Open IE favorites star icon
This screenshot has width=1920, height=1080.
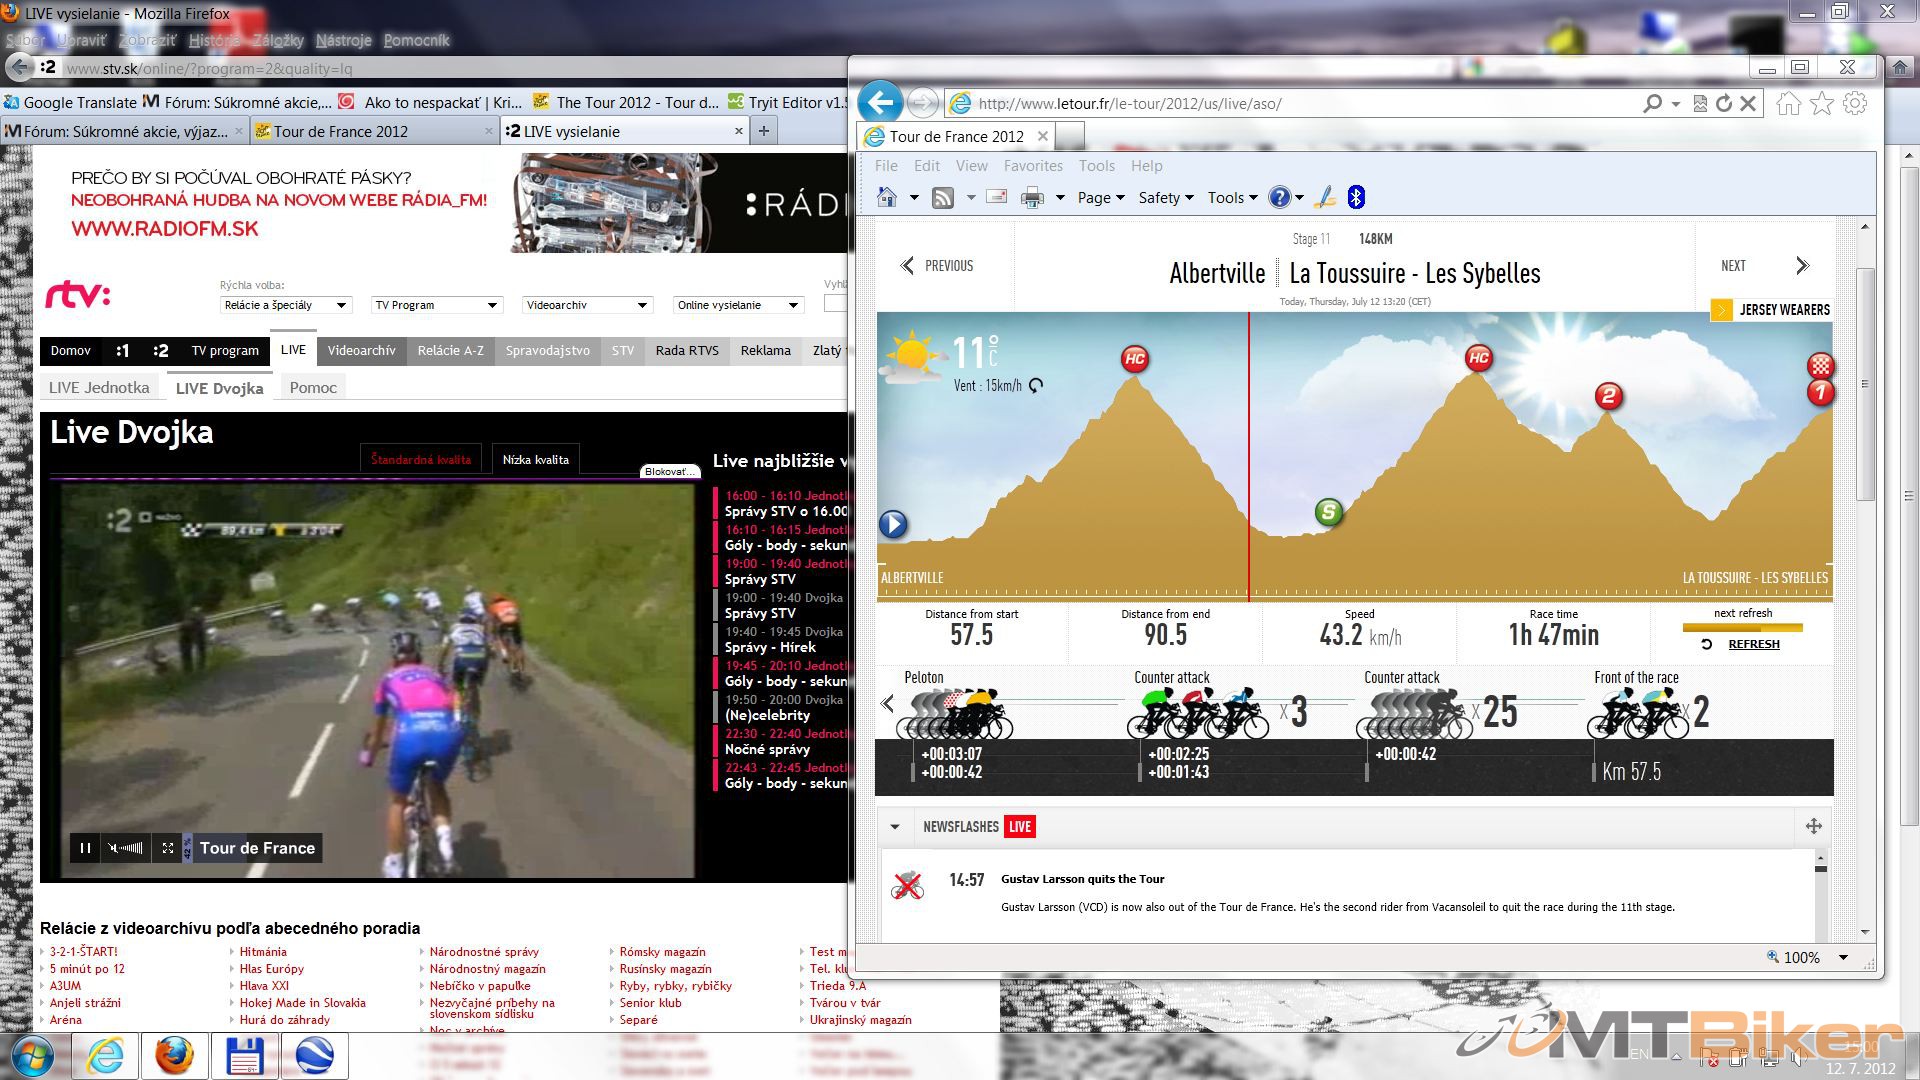[x=1822, y=103]
